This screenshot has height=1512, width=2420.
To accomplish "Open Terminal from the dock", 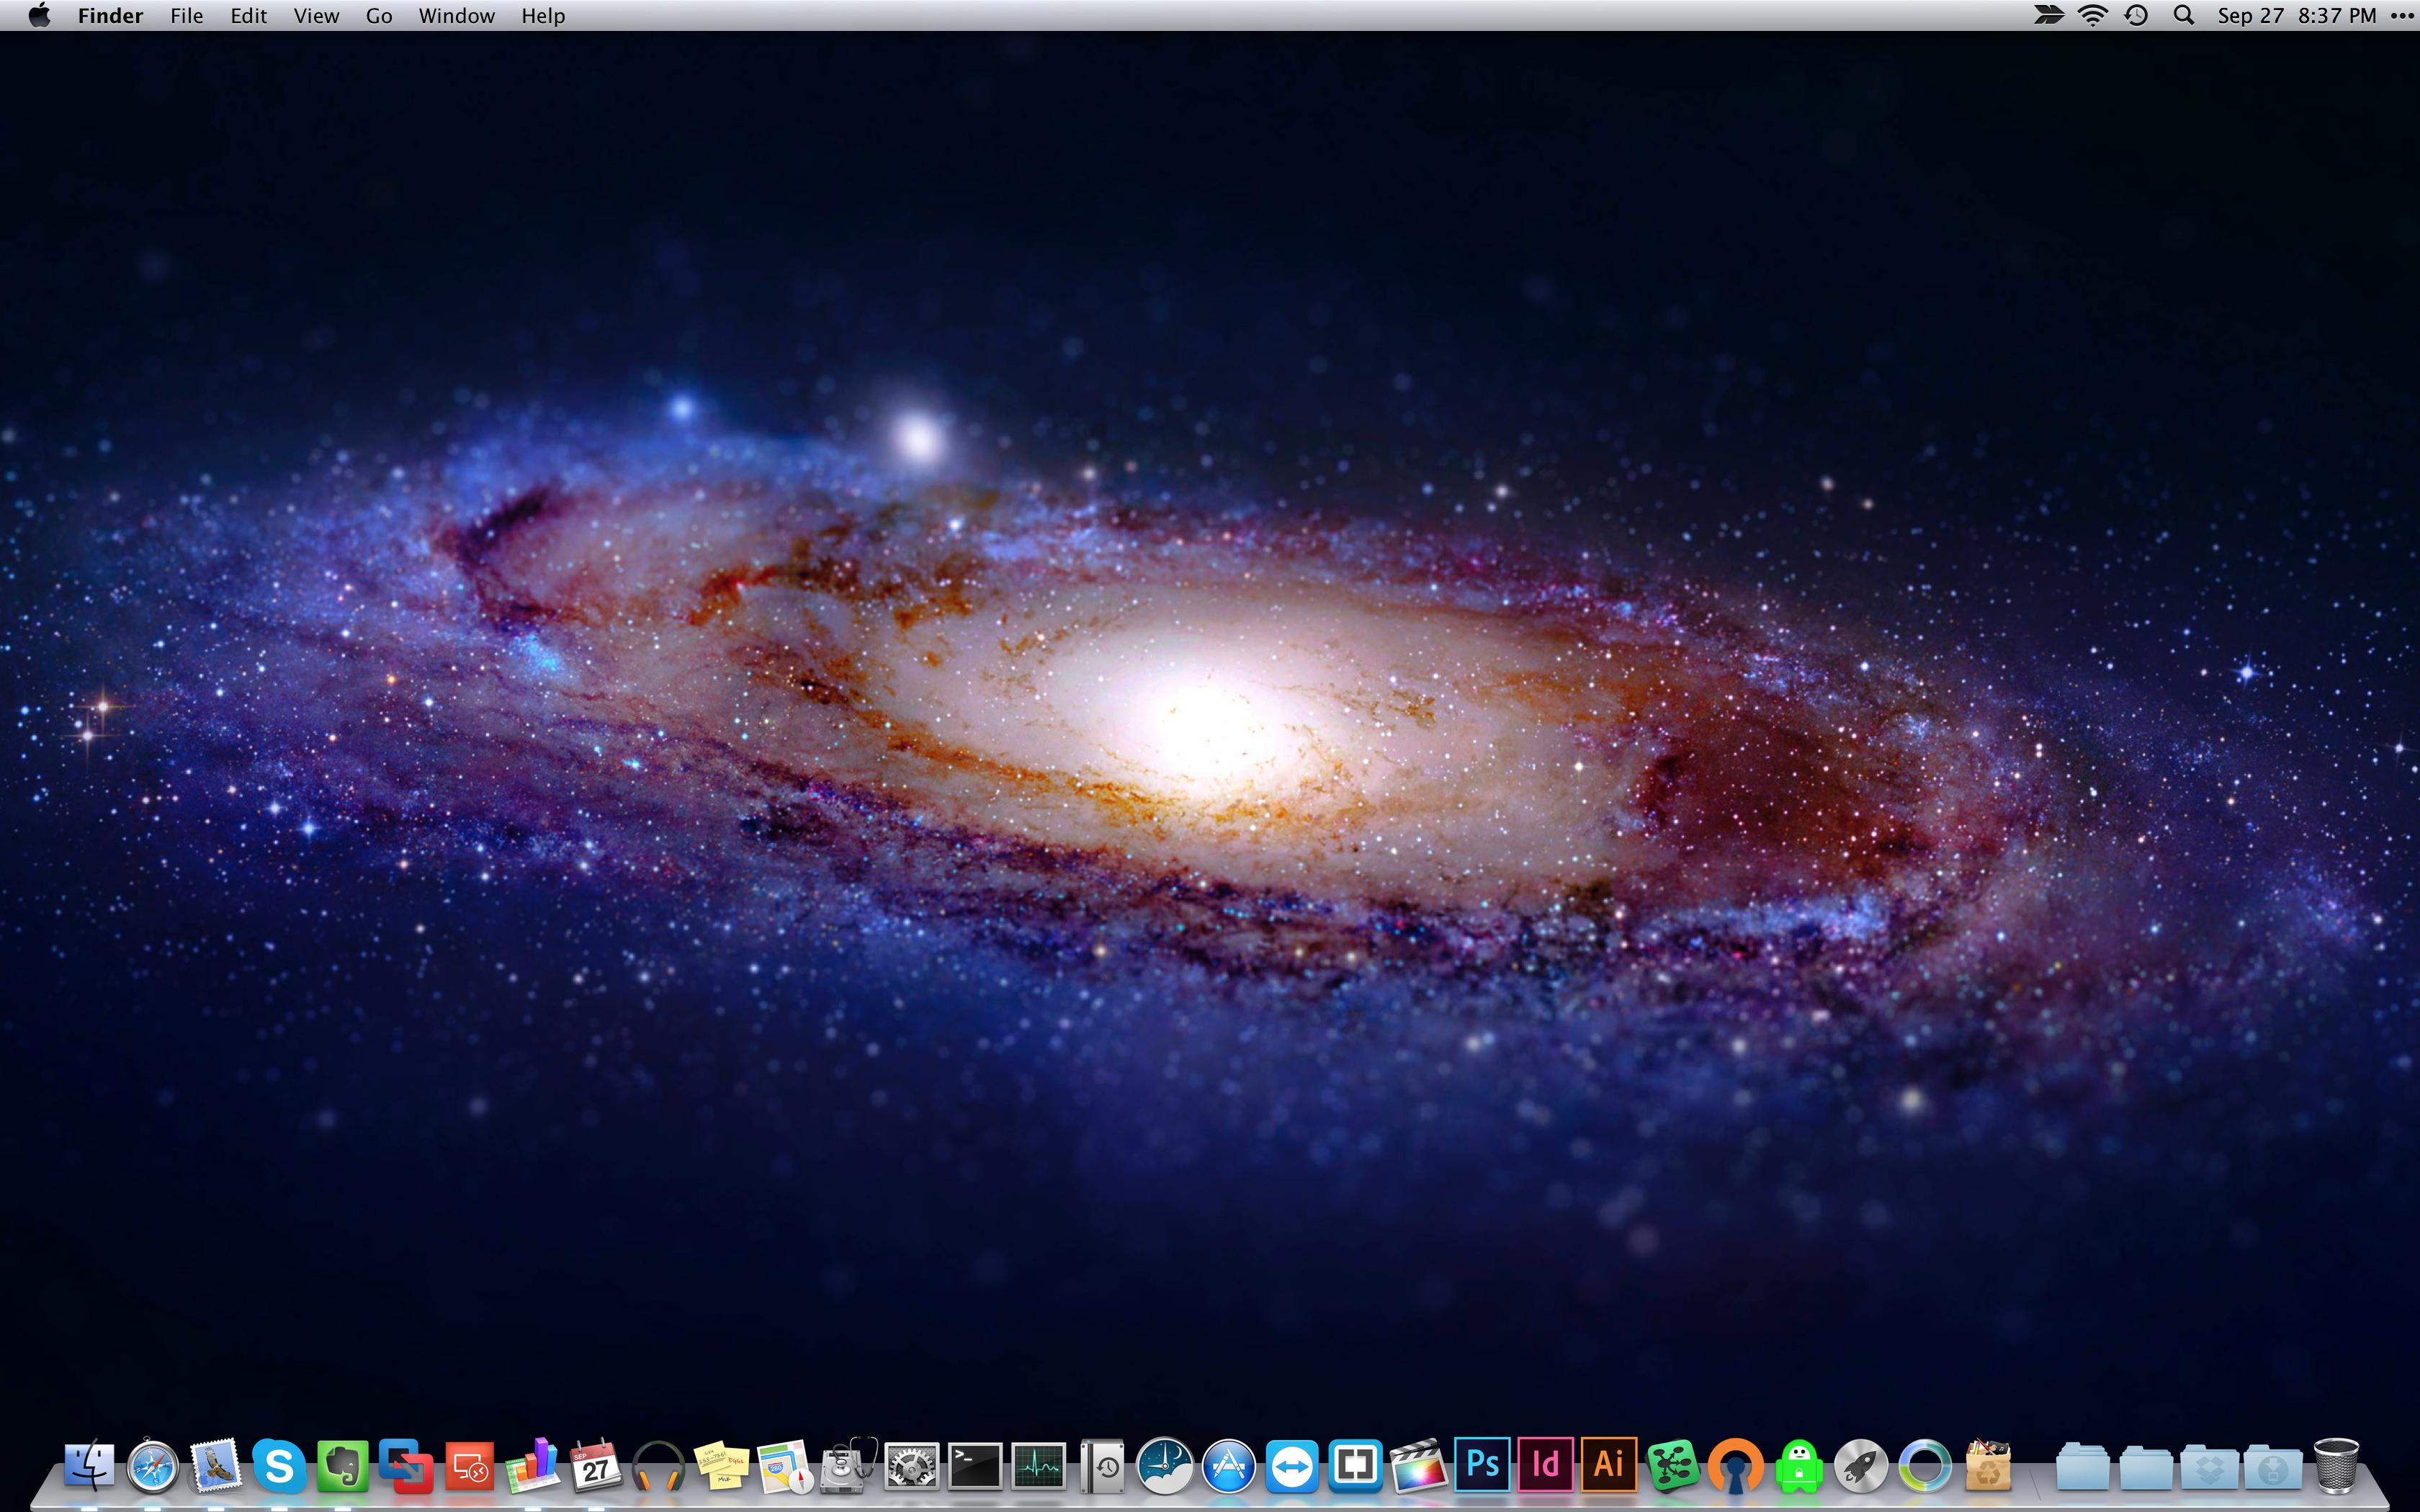I will tap(975, 1466).
